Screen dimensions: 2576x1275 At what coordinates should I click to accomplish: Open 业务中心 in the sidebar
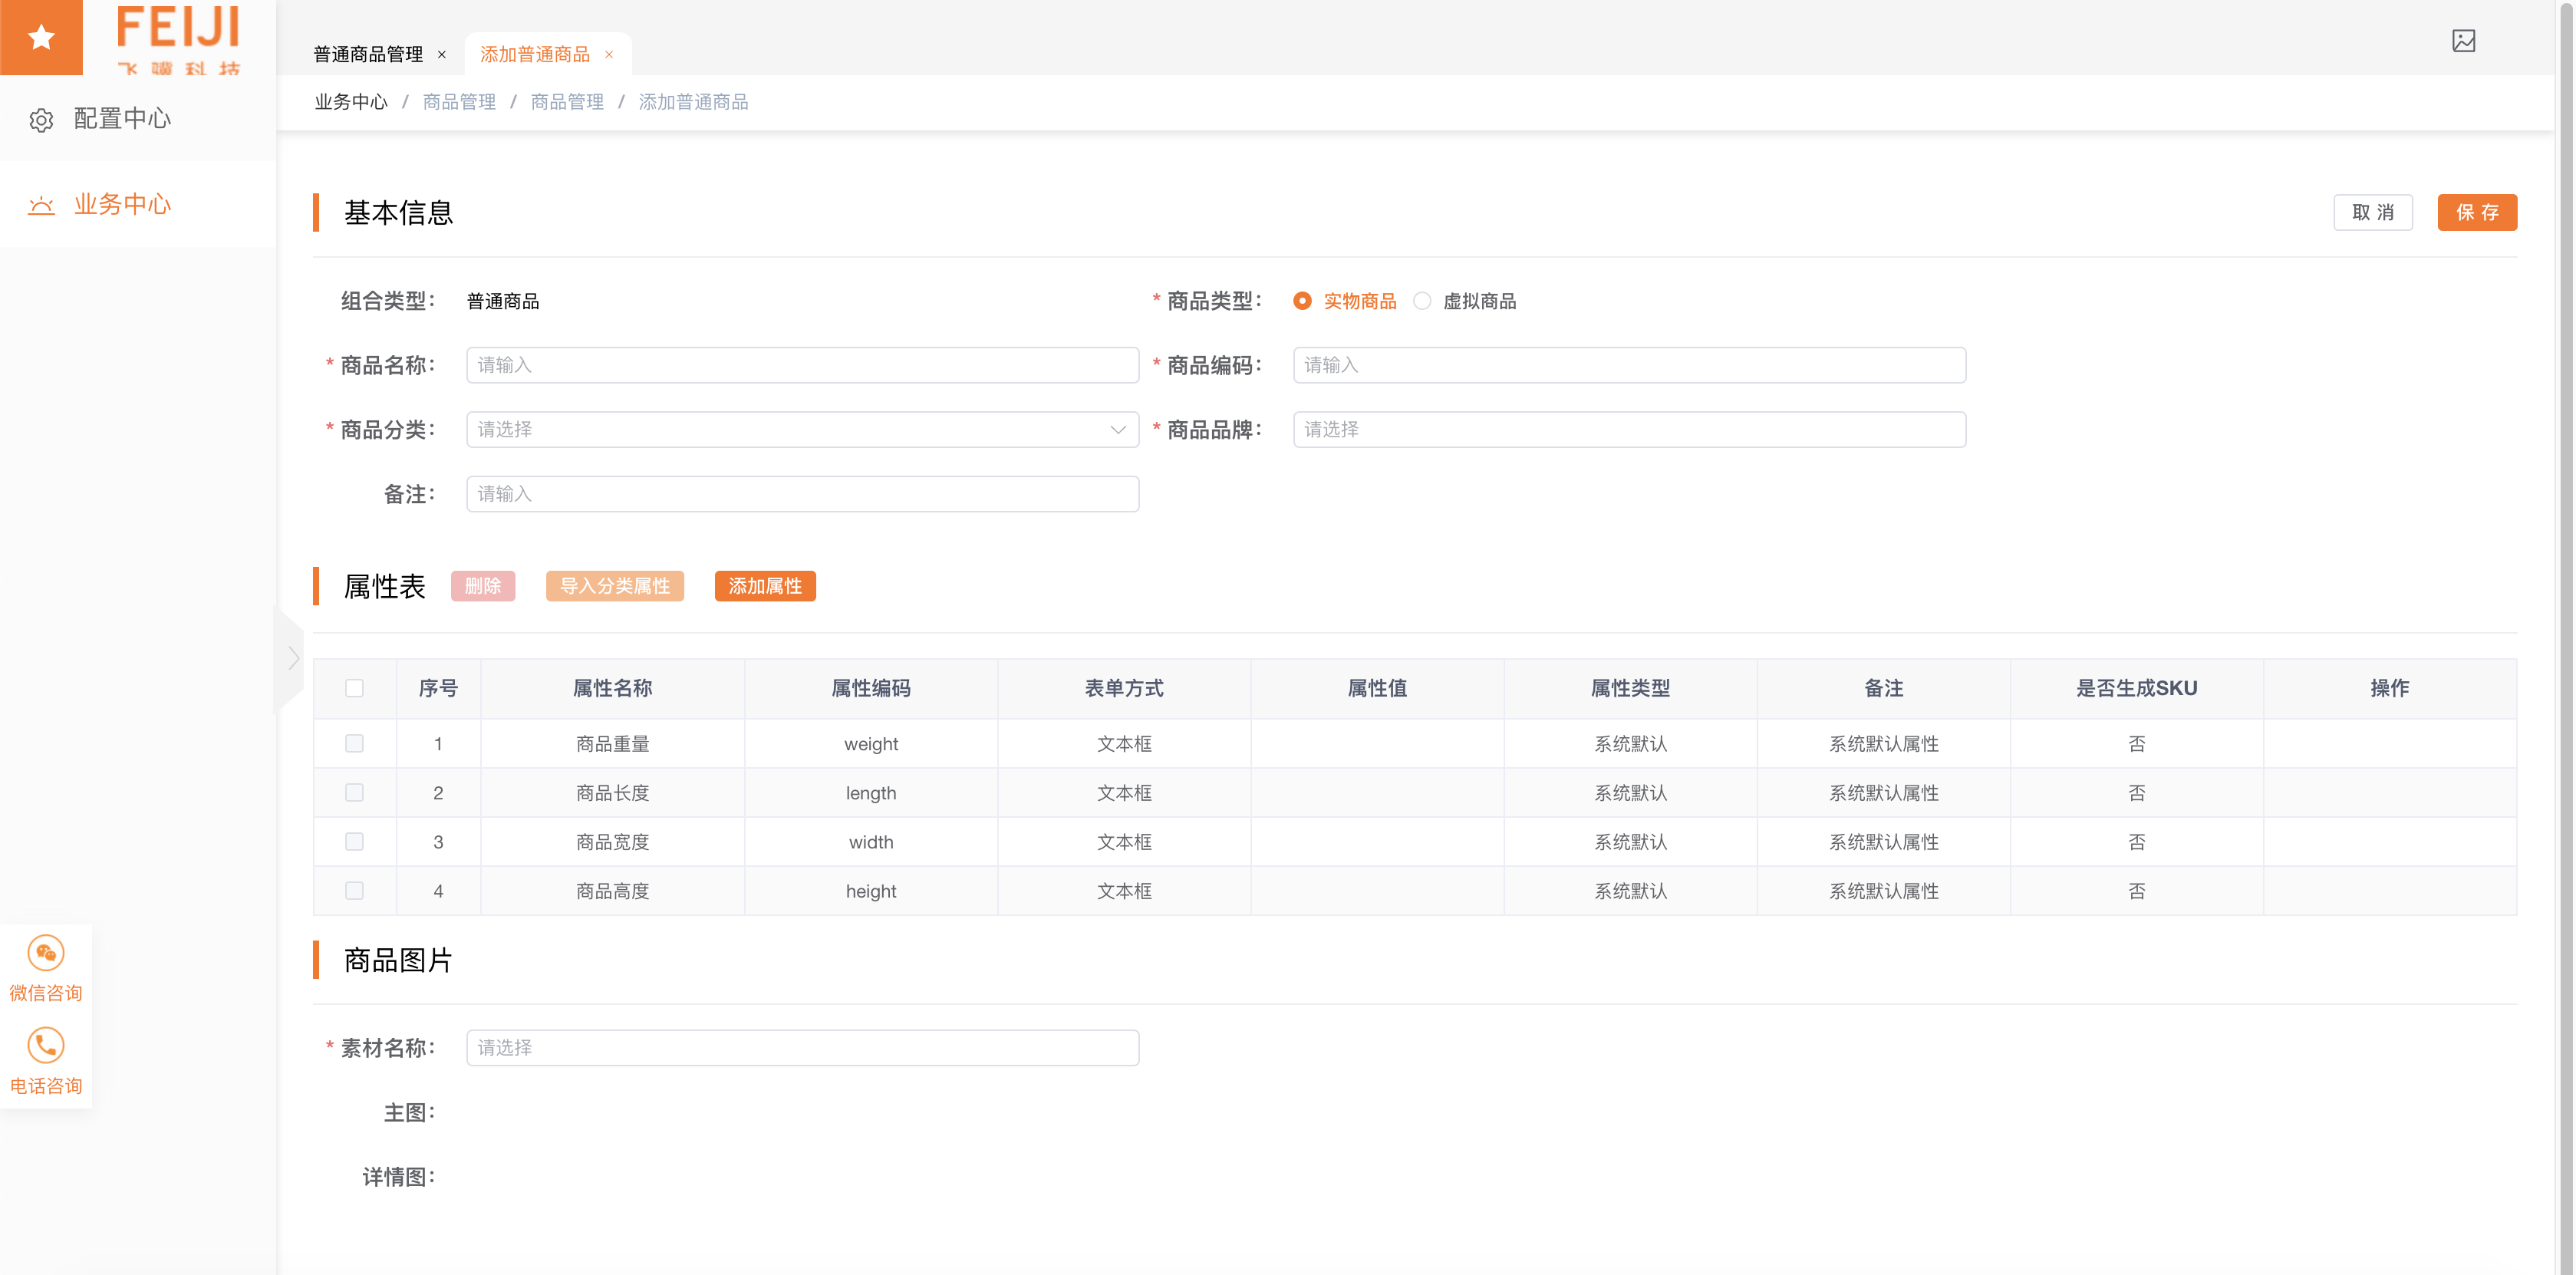[x=138, y=204]
